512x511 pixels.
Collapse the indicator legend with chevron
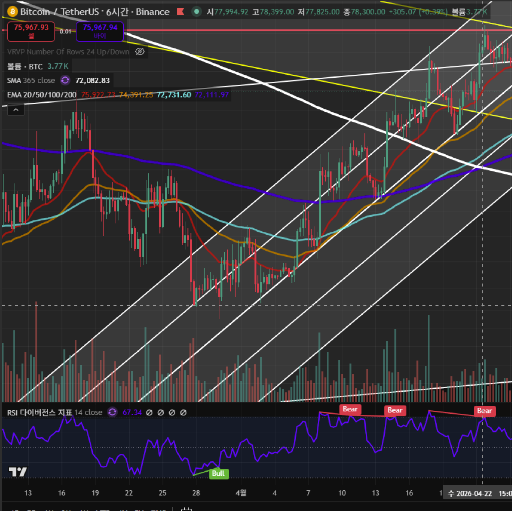pos(16,110)
